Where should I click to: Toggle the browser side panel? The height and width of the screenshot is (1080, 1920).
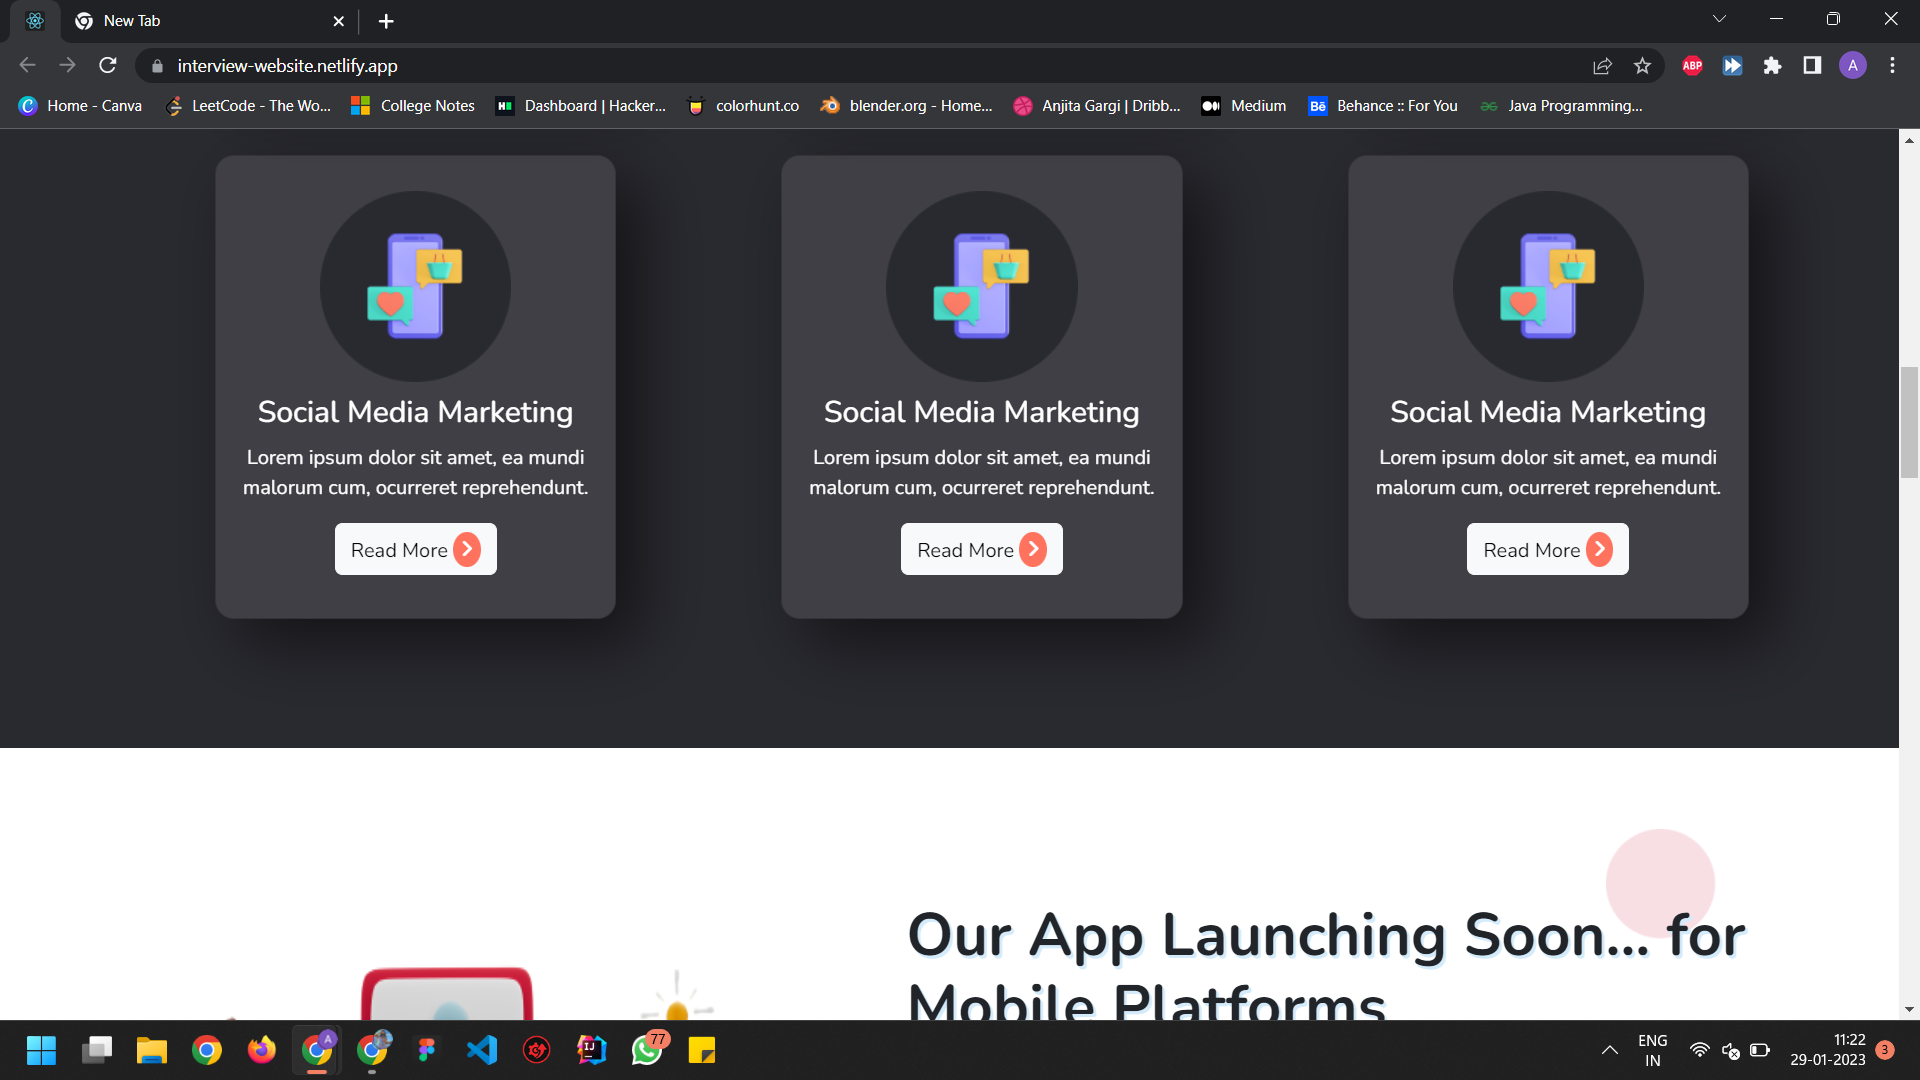(1812, 66)
